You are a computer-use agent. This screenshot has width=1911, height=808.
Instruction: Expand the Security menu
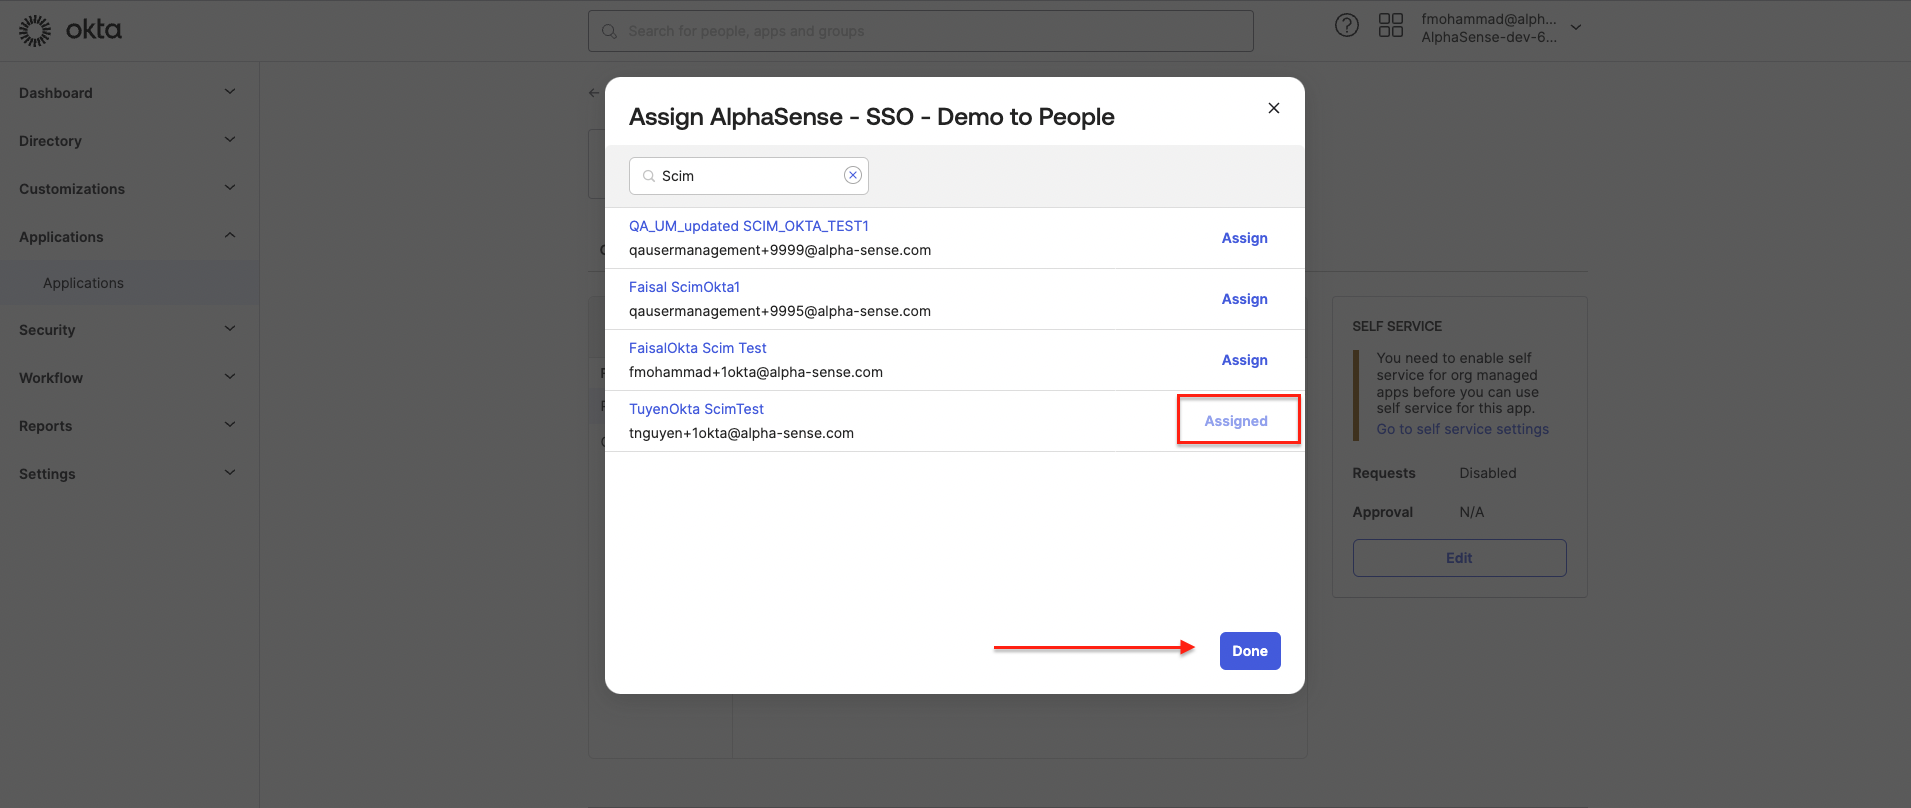230,329
